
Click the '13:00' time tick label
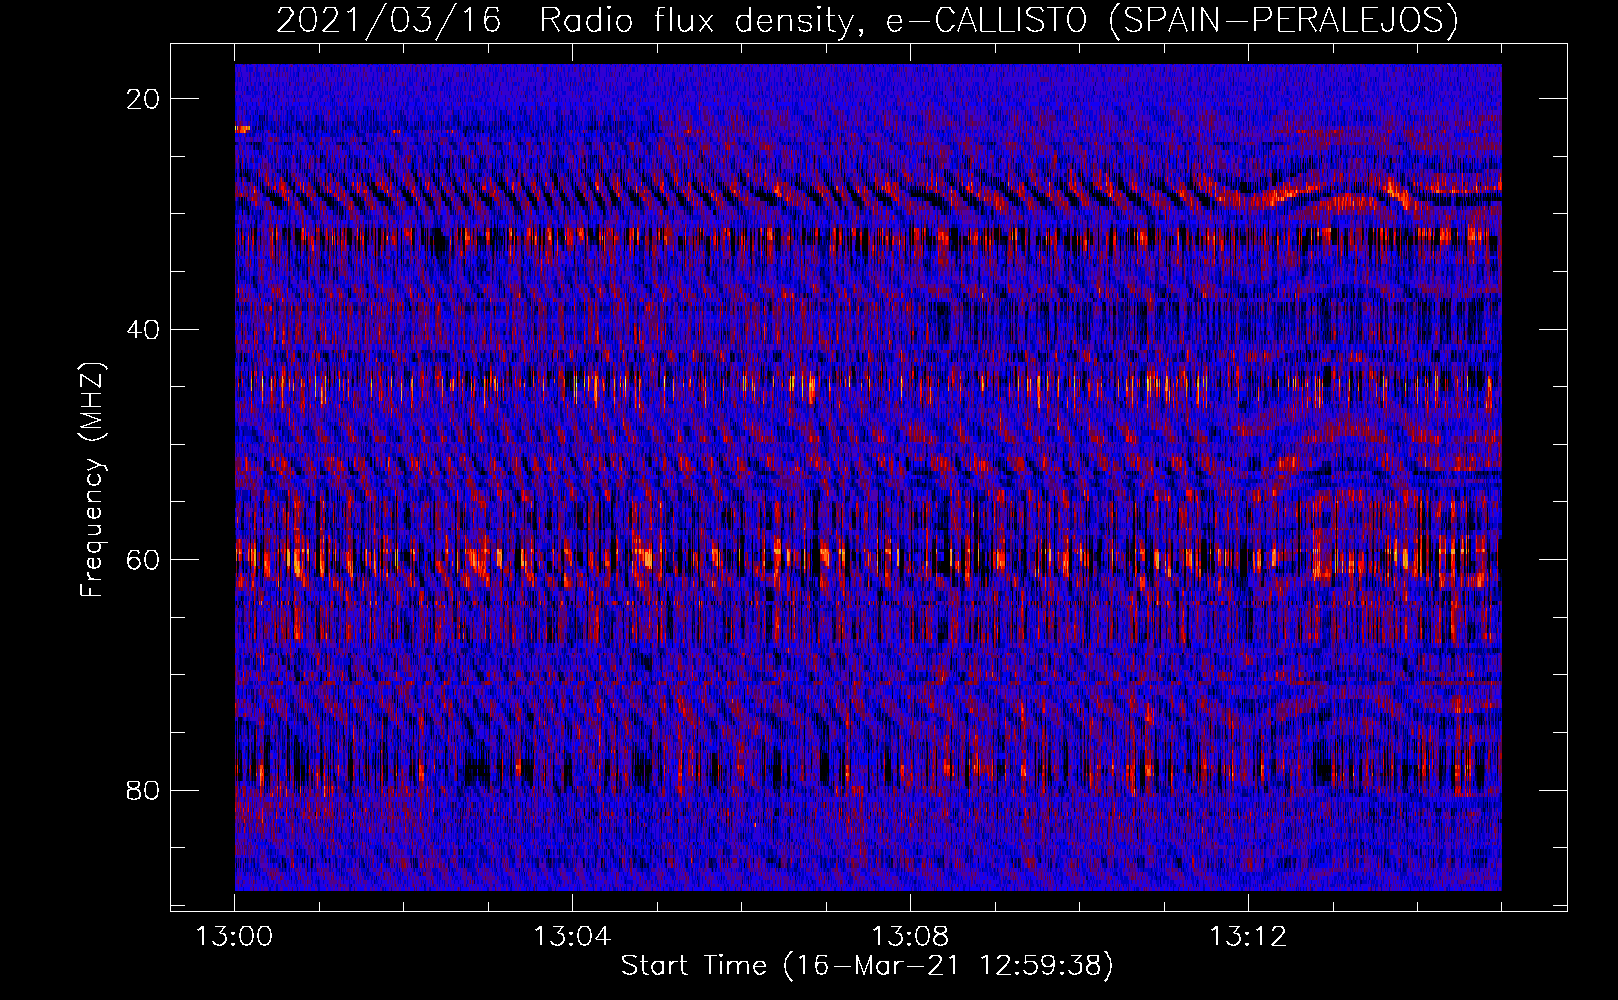(234, 937)
